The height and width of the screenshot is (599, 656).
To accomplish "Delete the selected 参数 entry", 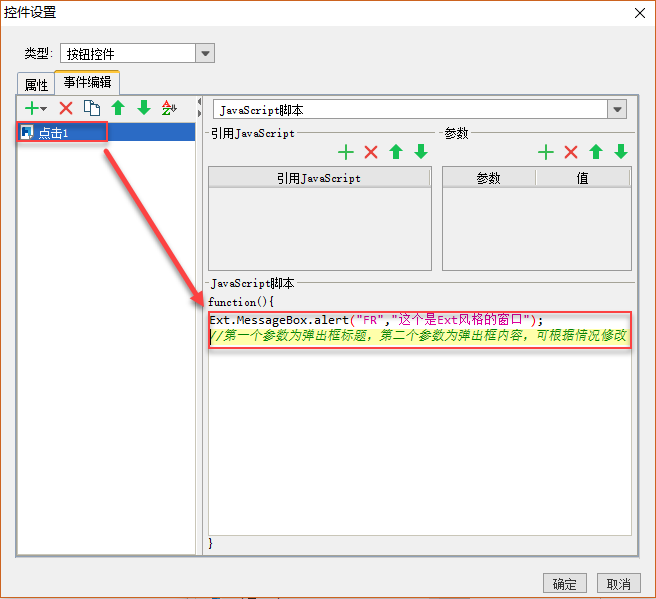I will [571, 152].
